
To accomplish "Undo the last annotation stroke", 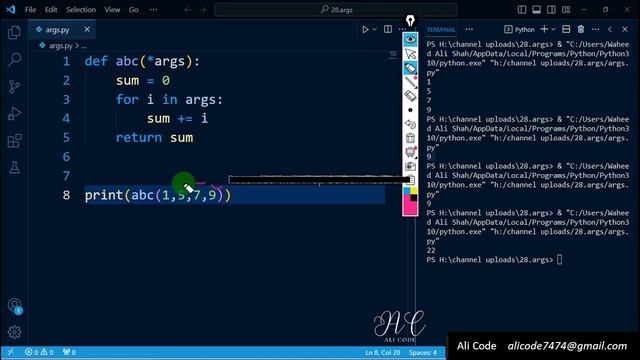I will coord(410,124).
